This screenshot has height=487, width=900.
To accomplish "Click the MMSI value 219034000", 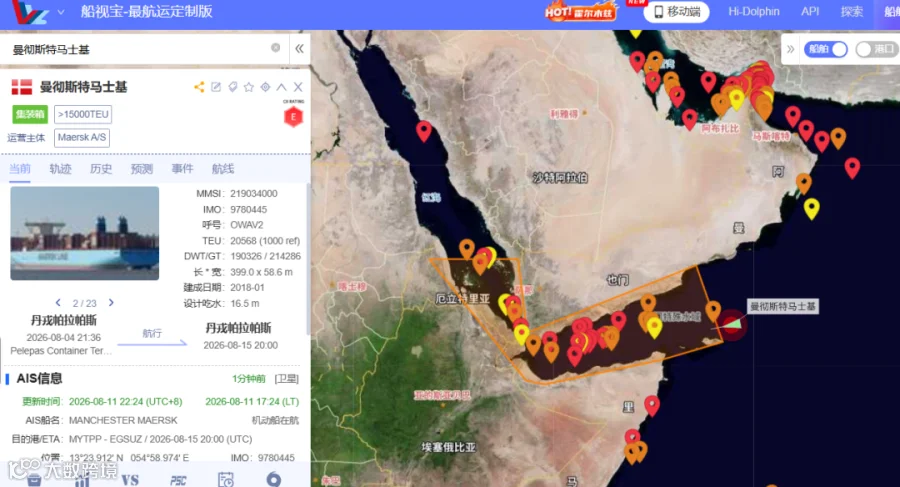I will click(x=254, y=194).
